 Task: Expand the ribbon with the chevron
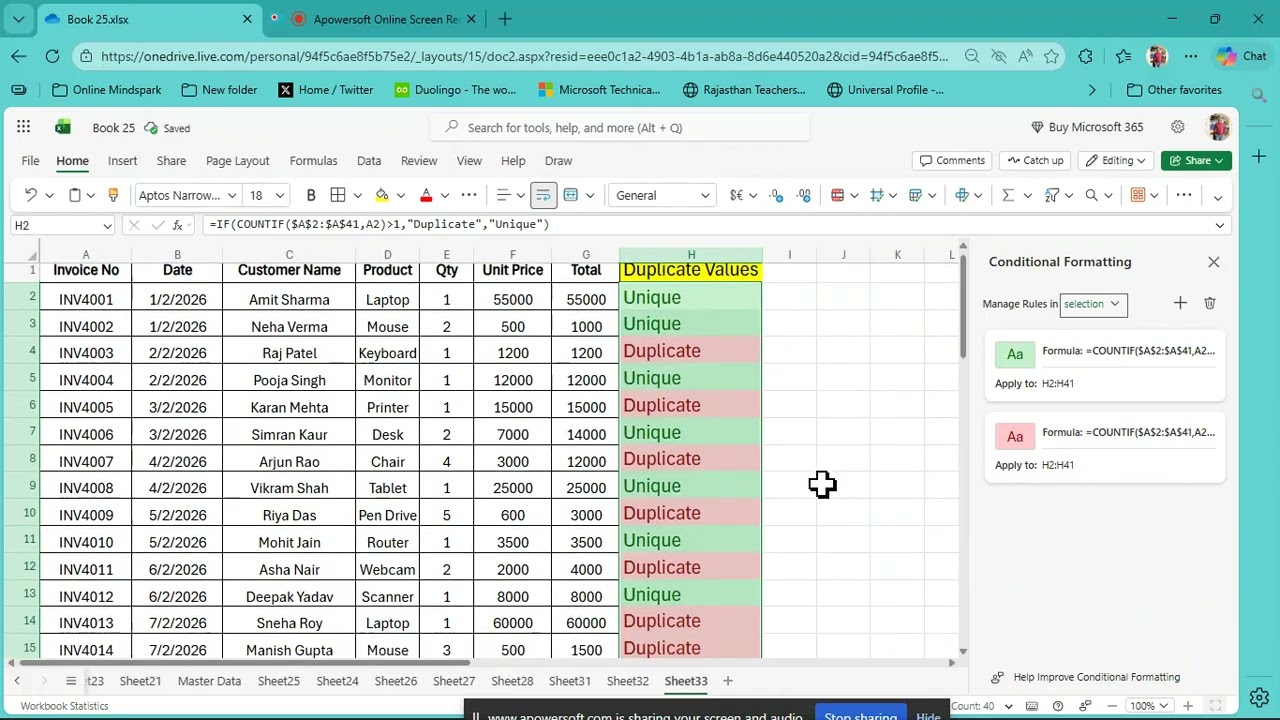point(1218,197)
